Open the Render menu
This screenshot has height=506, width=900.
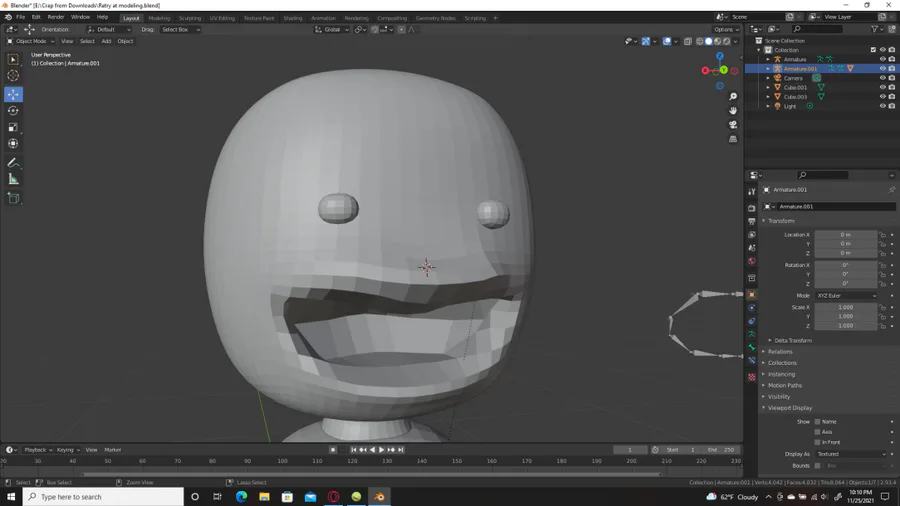56,17
